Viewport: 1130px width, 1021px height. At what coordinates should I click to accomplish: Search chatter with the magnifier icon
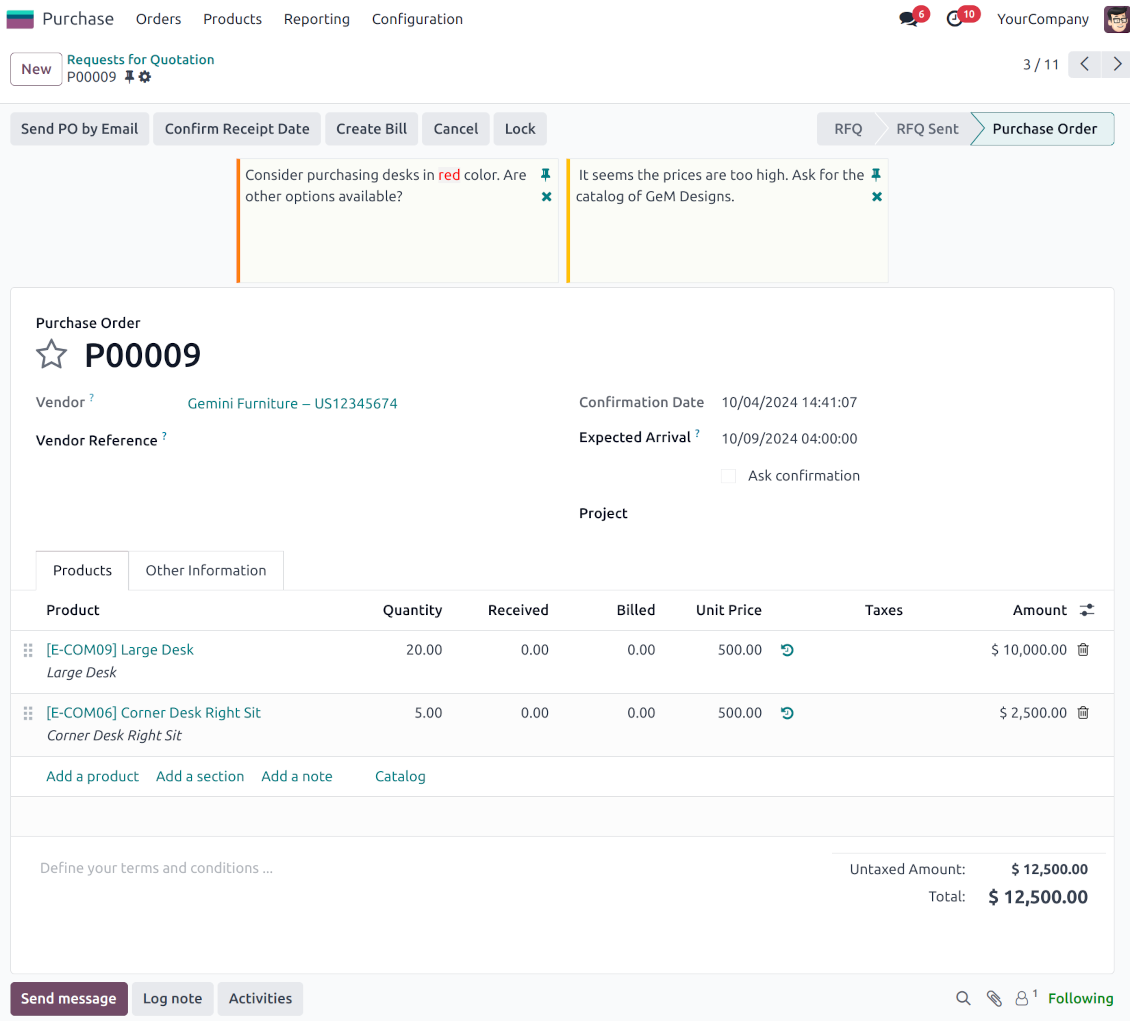tap(963, 998)
